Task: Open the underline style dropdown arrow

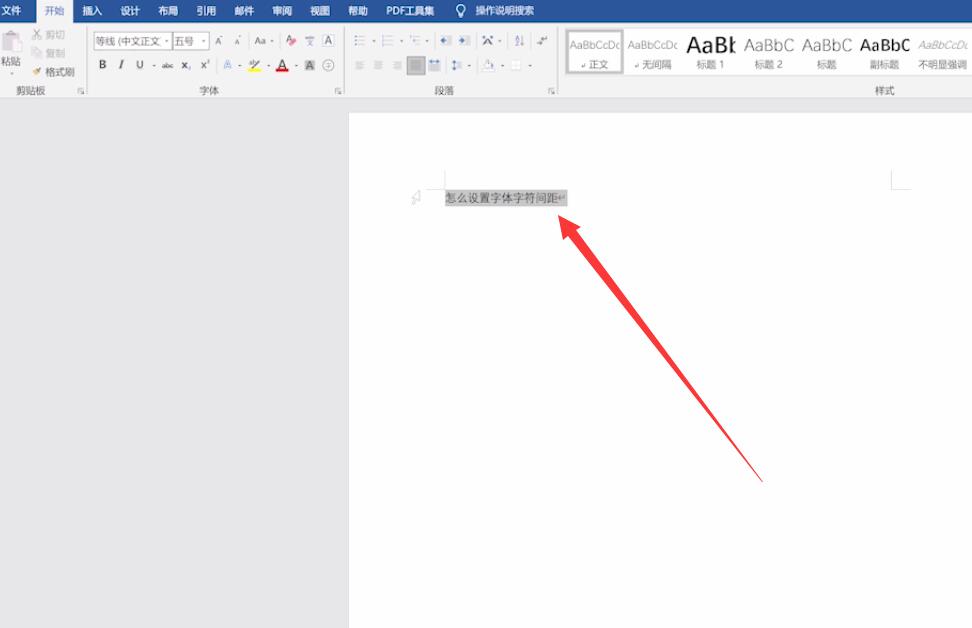Action: tap(154, 65)
